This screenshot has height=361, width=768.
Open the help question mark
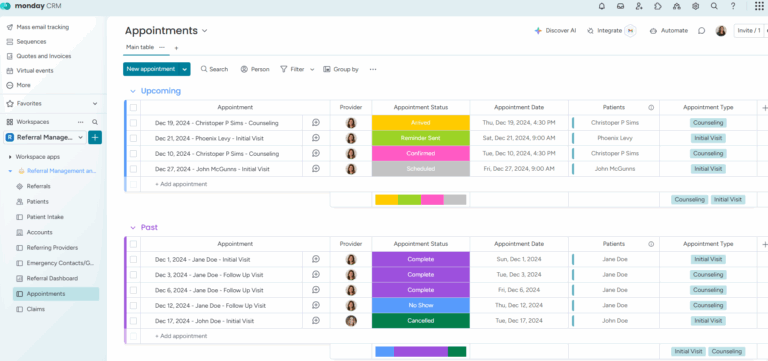tap(733, 6)
